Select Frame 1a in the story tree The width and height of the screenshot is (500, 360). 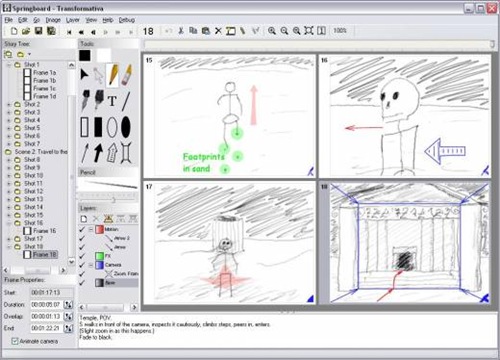(x=44, y=73)
